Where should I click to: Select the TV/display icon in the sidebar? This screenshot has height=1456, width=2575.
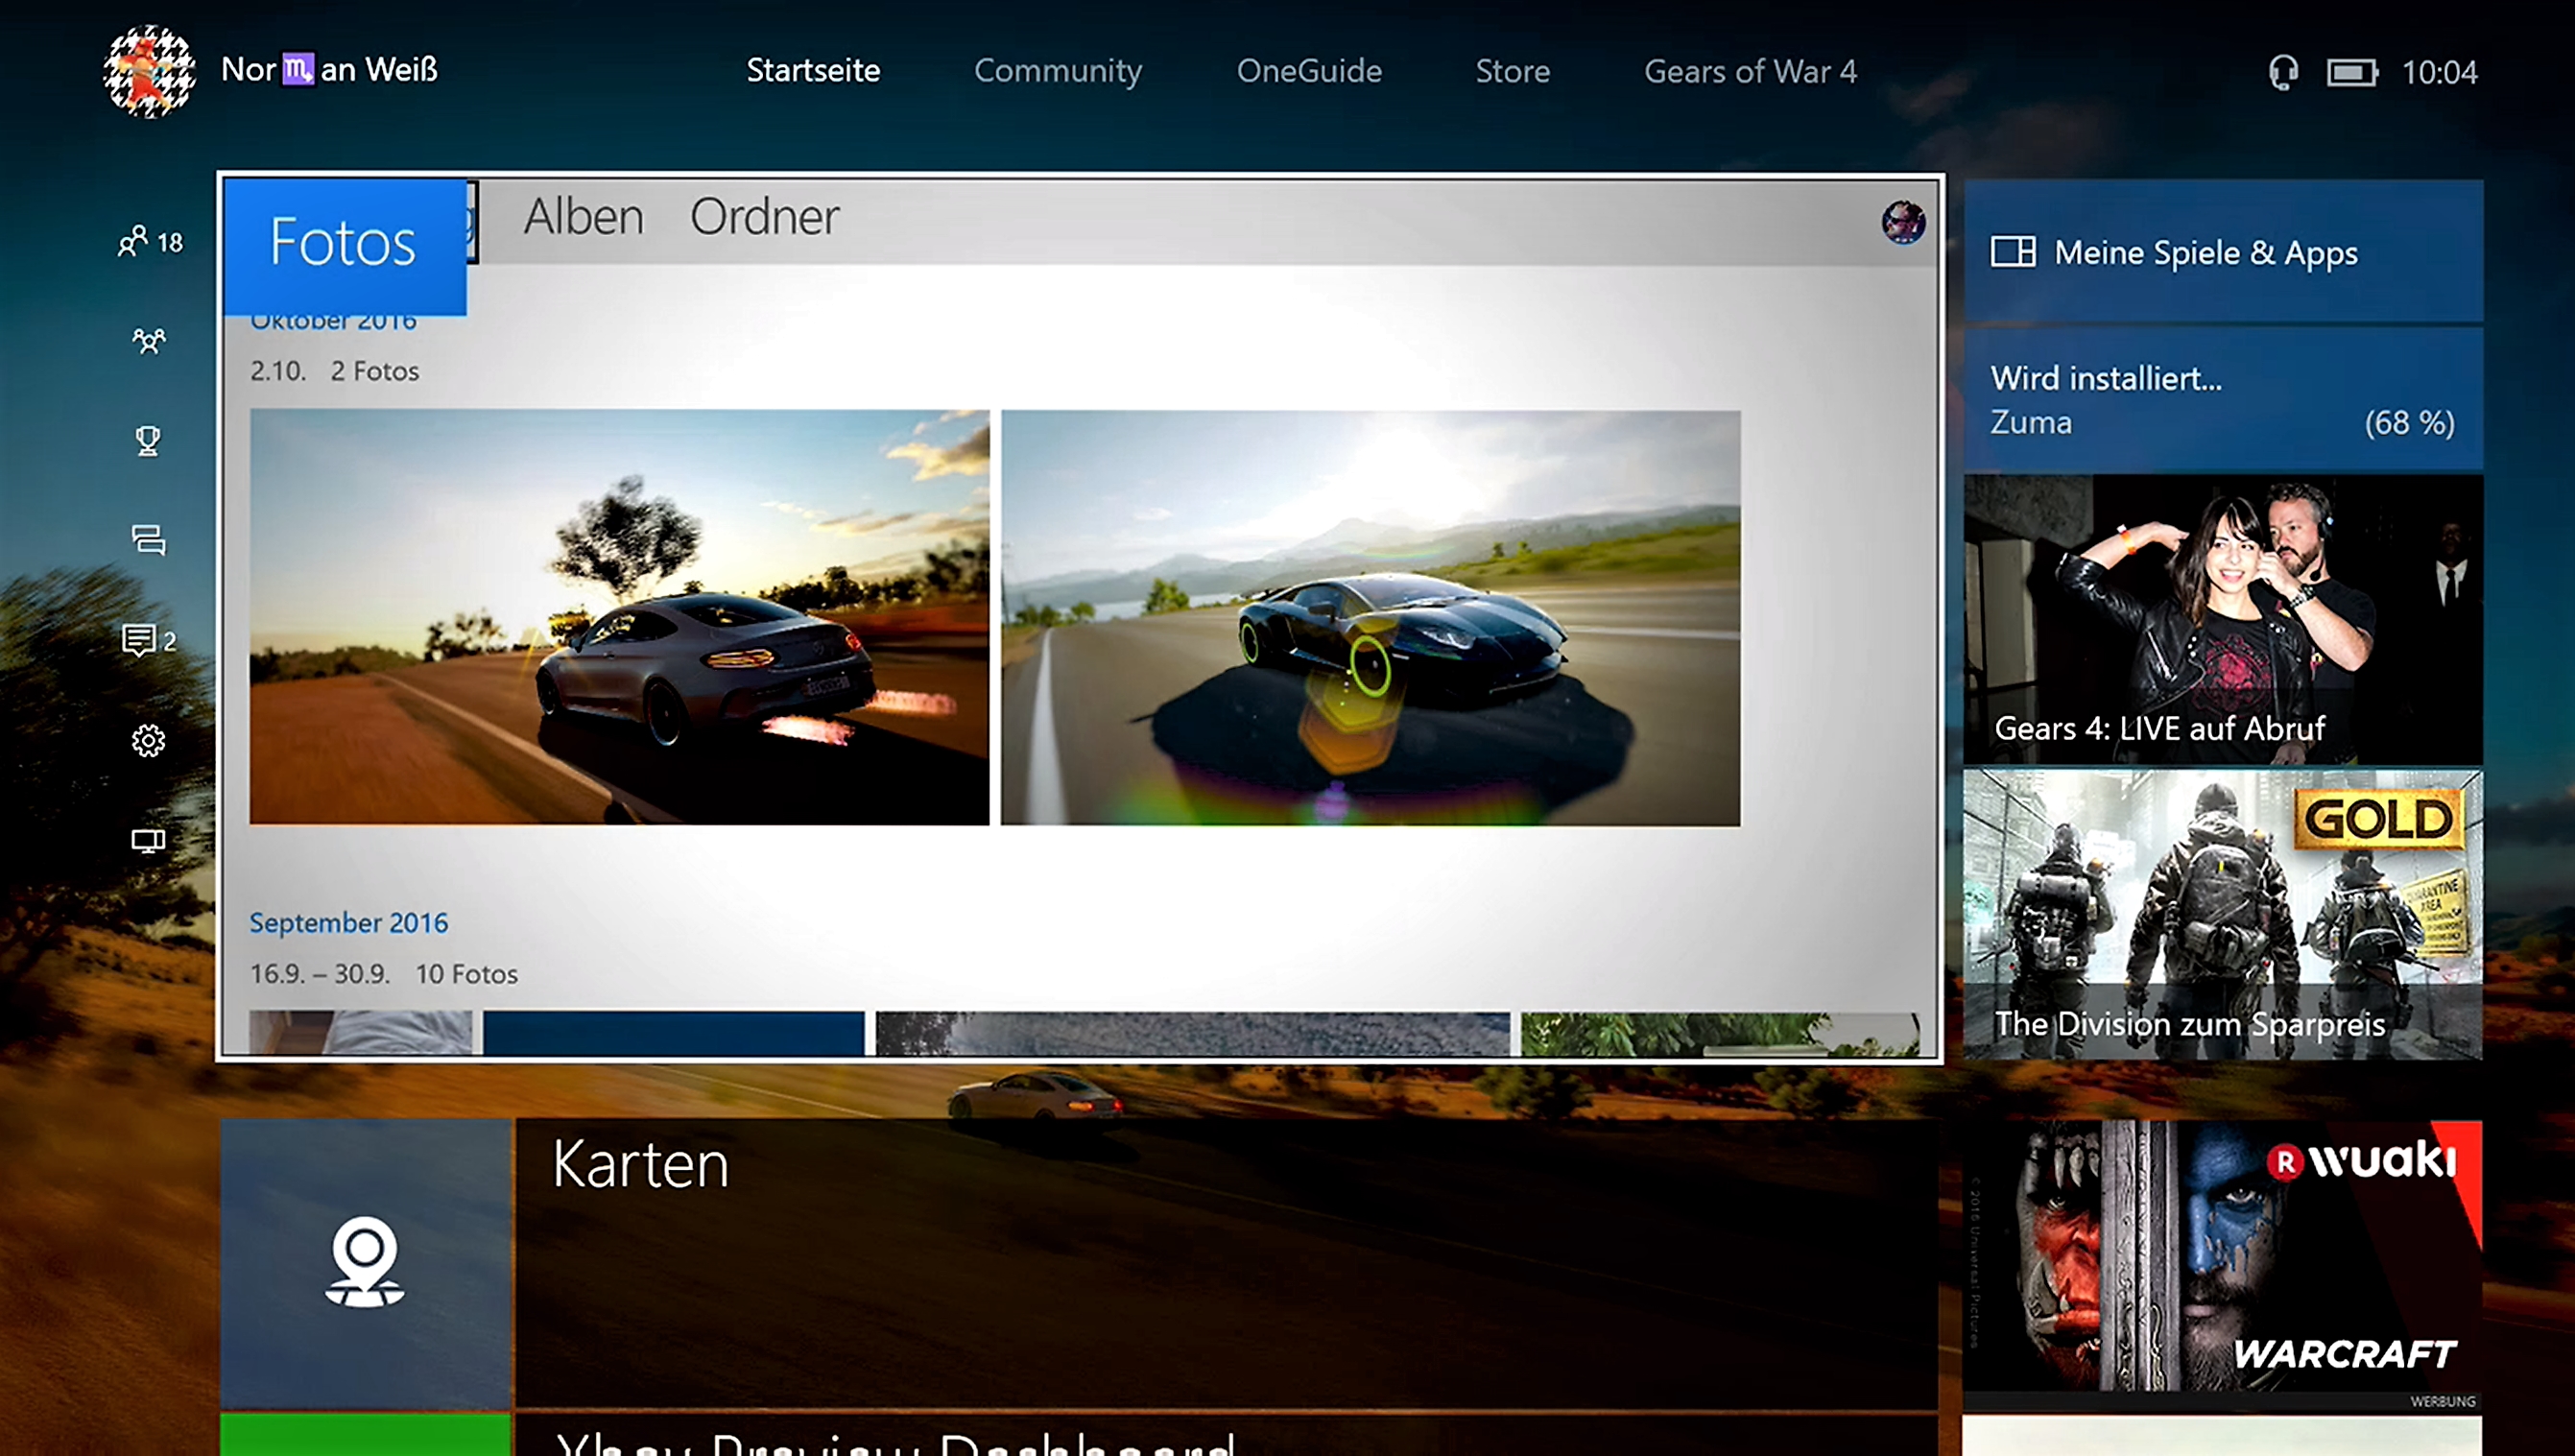click(148, 841)
